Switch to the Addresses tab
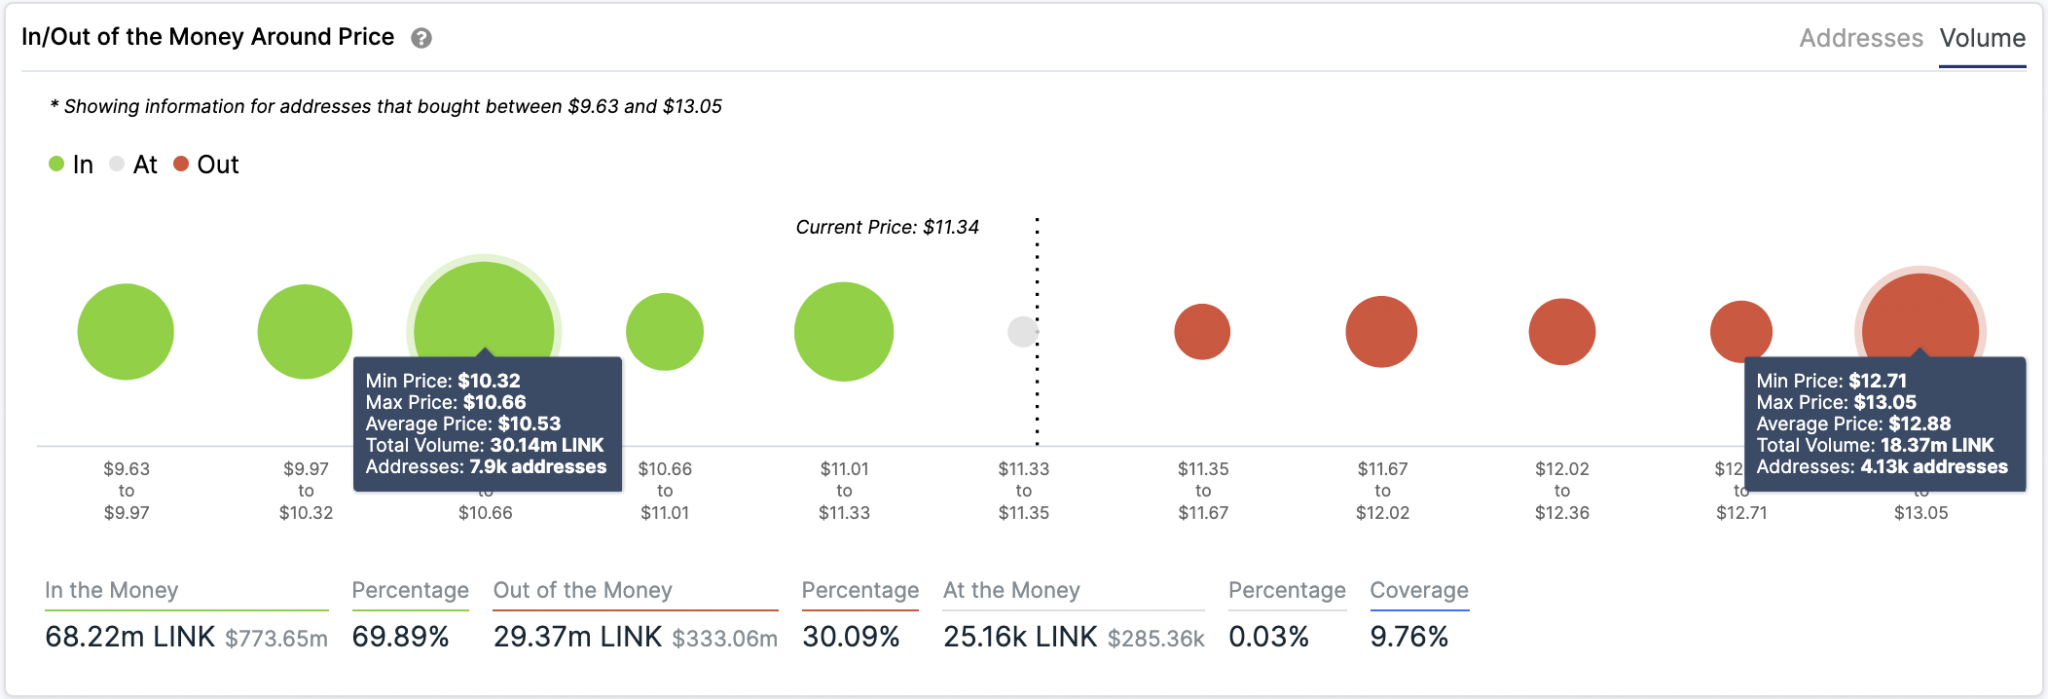The height and width of the screenshot is (699, 2048). (x=1861, y=38)
